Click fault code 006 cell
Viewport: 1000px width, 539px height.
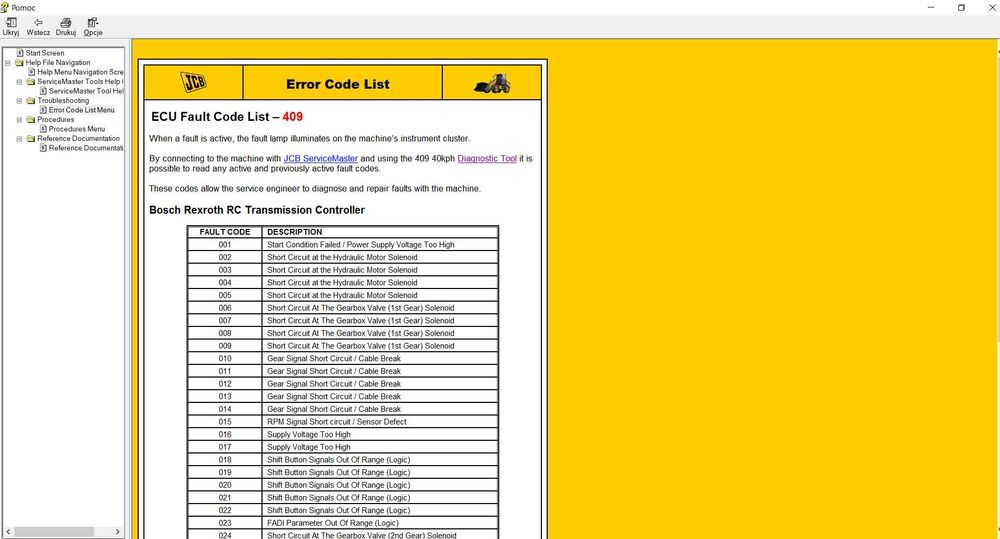225,308
